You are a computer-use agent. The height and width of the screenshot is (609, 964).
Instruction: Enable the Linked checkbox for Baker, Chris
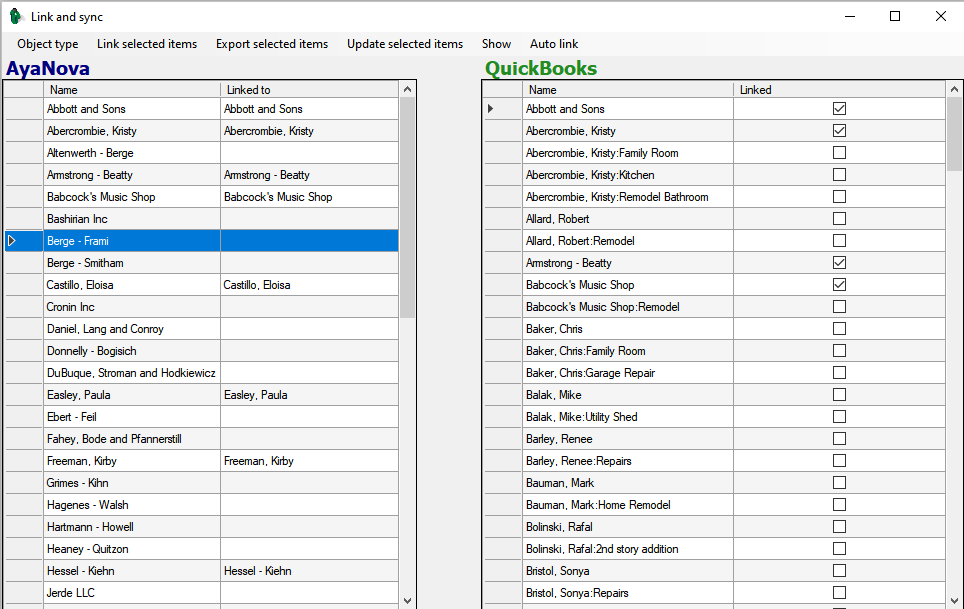click(839, 328)
